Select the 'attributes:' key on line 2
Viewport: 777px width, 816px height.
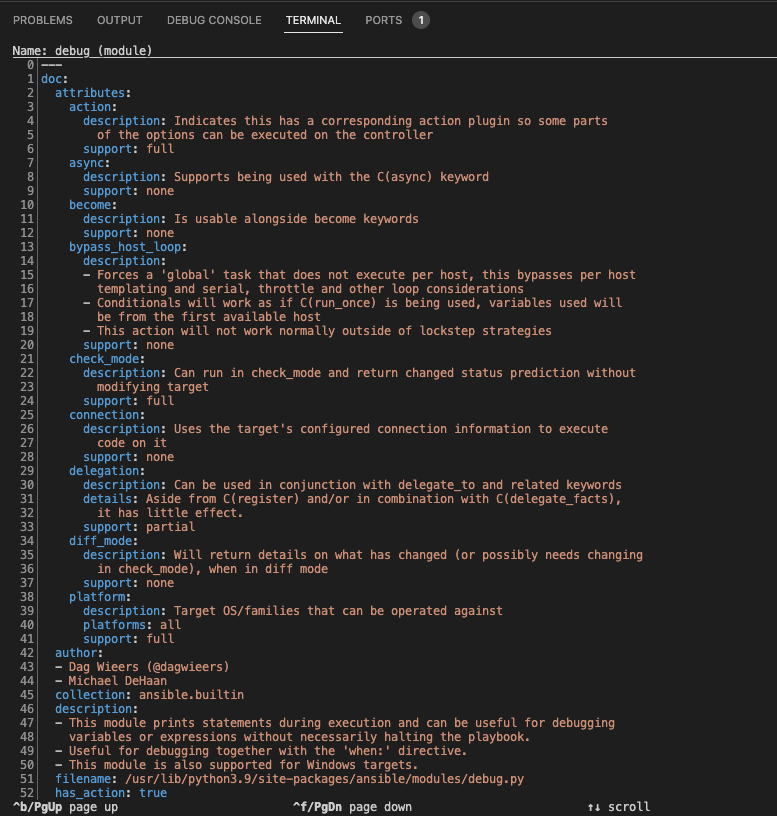pos(93,93)
